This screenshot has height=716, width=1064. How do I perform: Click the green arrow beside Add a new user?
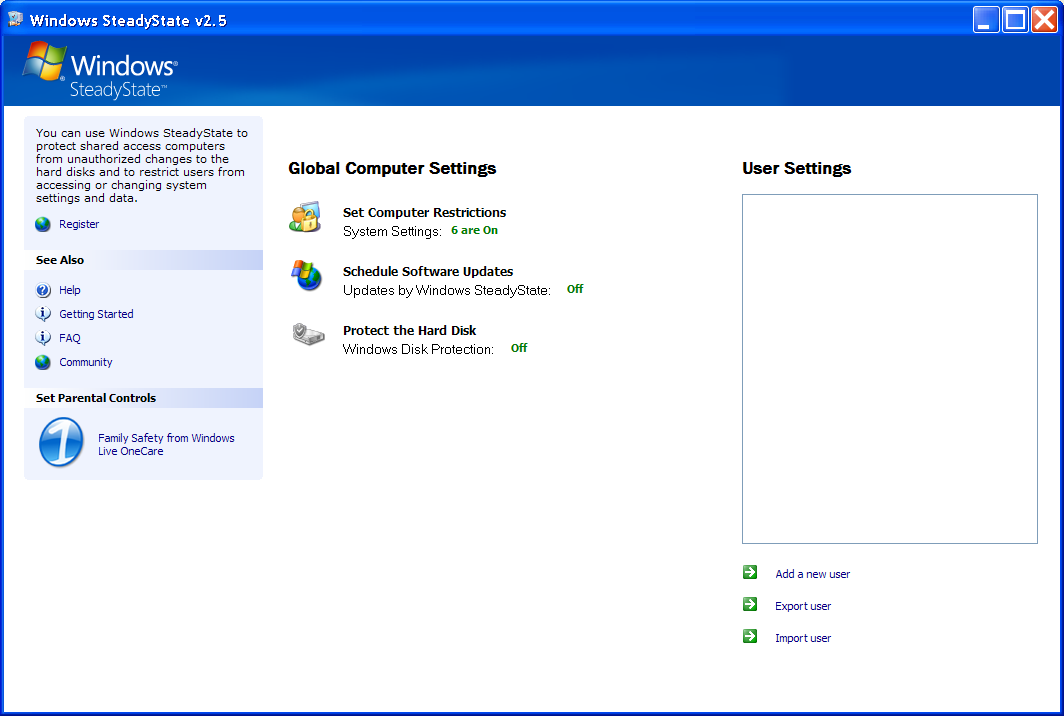750,573
